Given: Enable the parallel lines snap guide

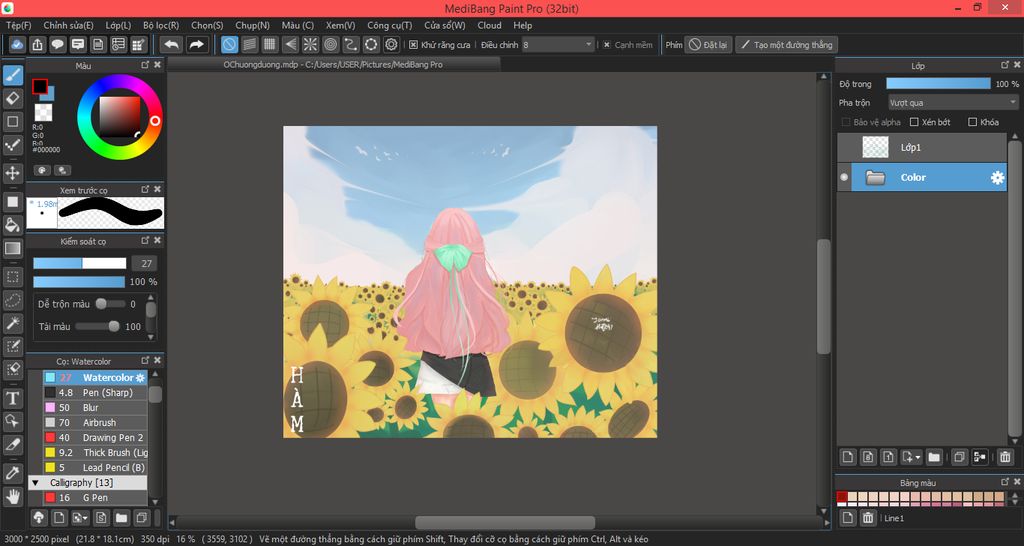Looking at the screenshot, I should click(x=249, y=44).
